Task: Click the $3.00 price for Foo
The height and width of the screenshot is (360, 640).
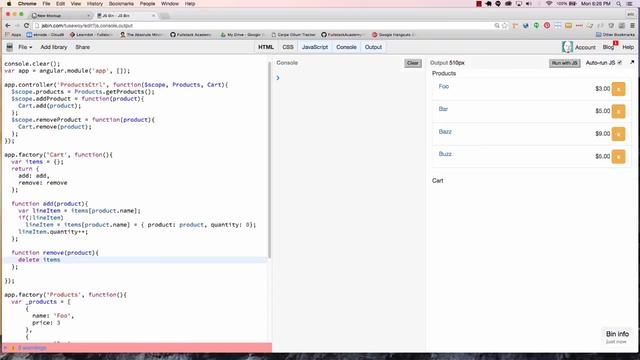Action: 602,89
